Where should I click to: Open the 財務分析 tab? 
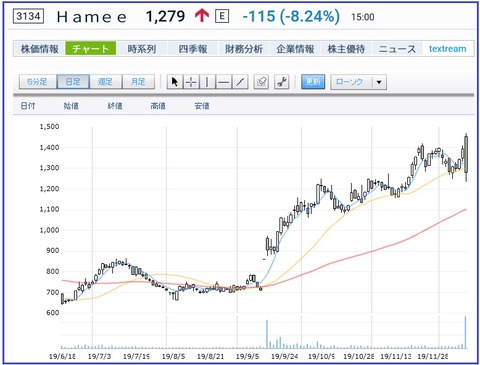244,49
